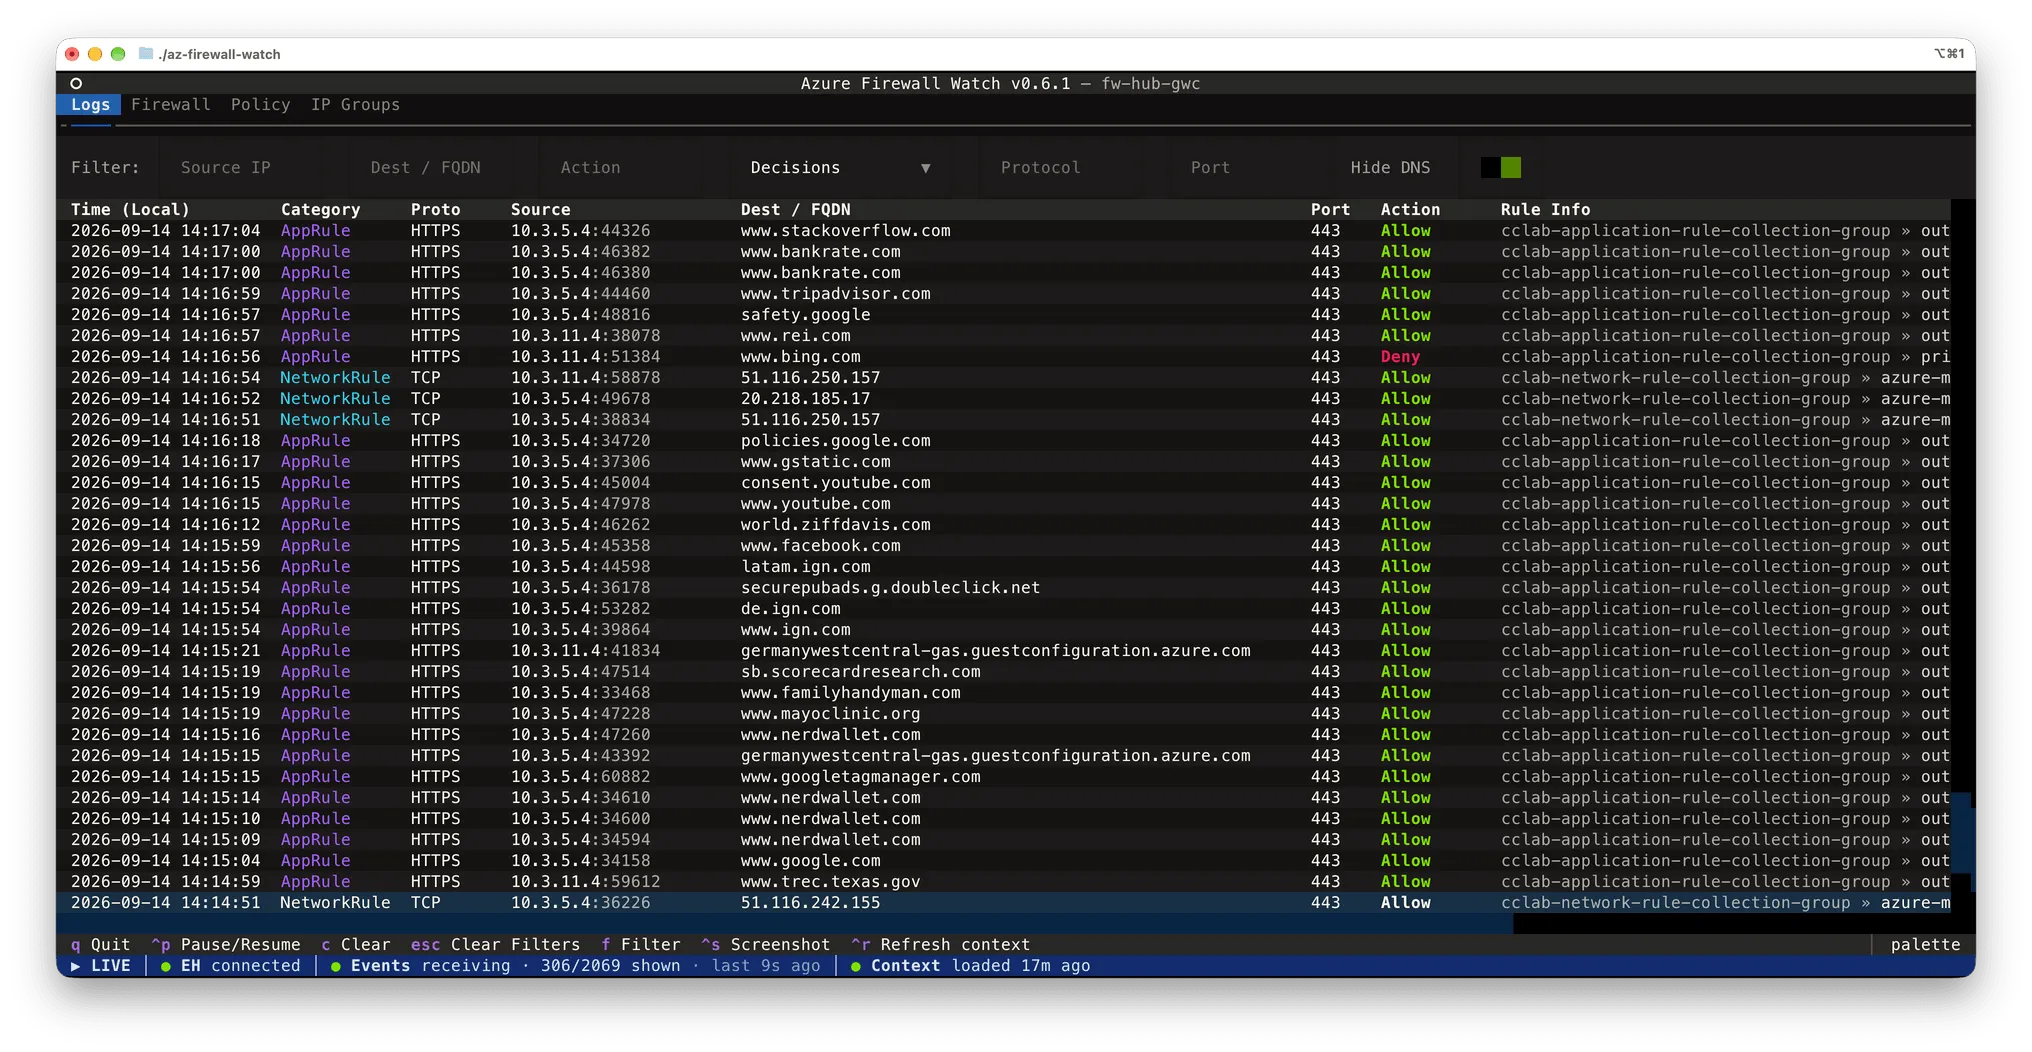Viewport: 2032px width, 1052px height.
Task: Click the folder icon in the title bar
Action: click(x=146, y=53)
